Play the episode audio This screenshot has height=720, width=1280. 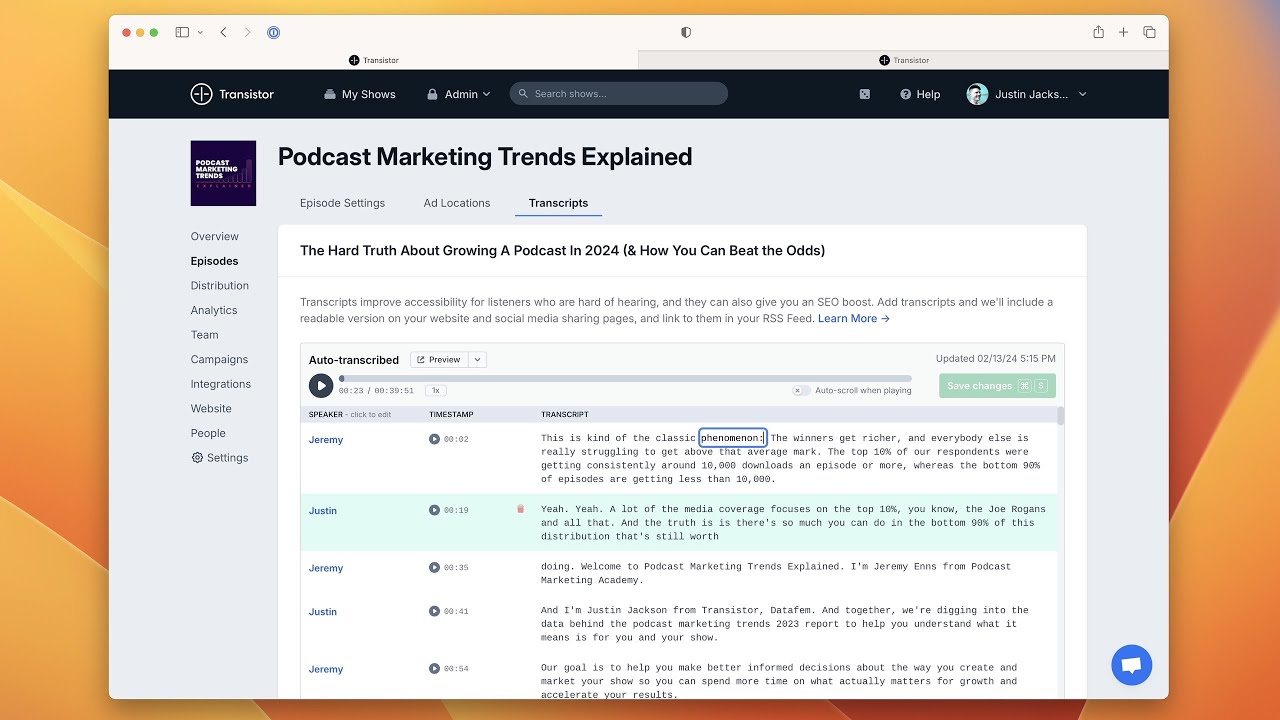click(x=321, y=385)
